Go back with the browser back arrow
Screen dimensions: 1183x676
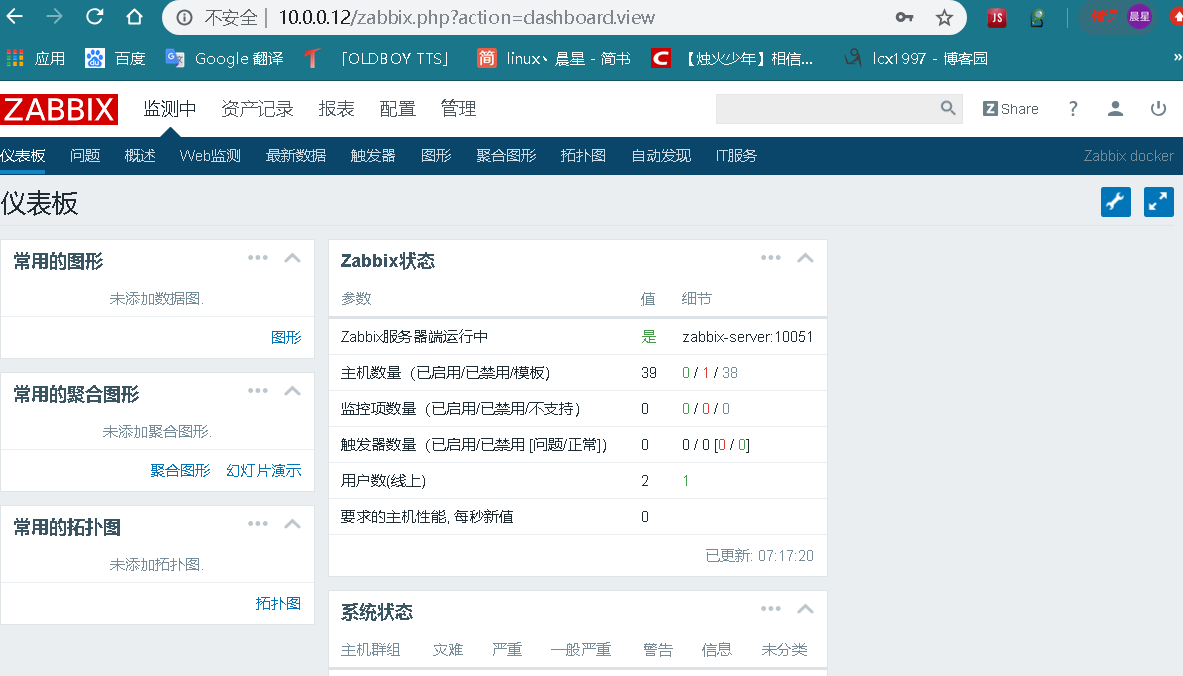15,17
